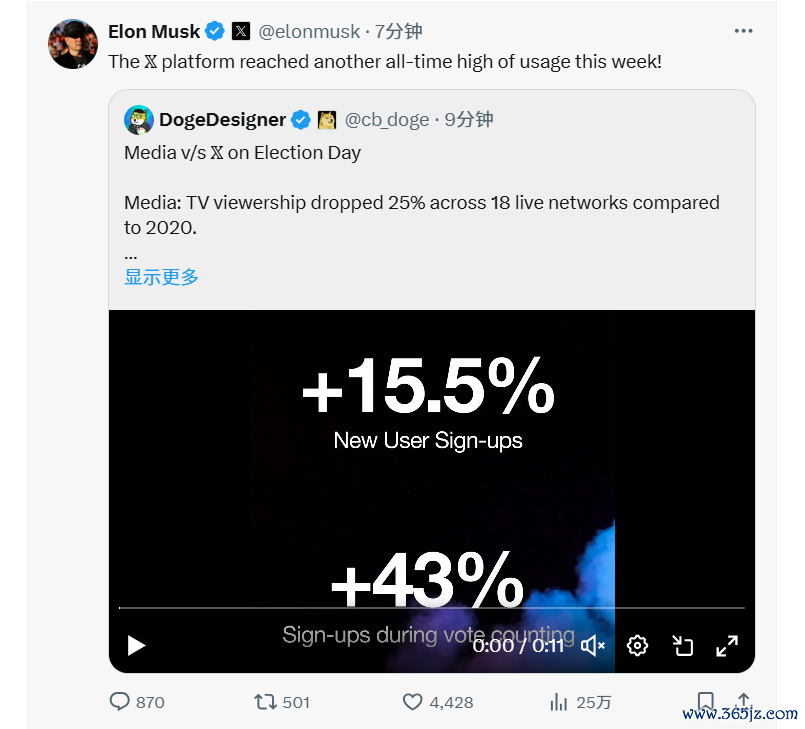Click the Elon Musk display name

click(154, 31)
